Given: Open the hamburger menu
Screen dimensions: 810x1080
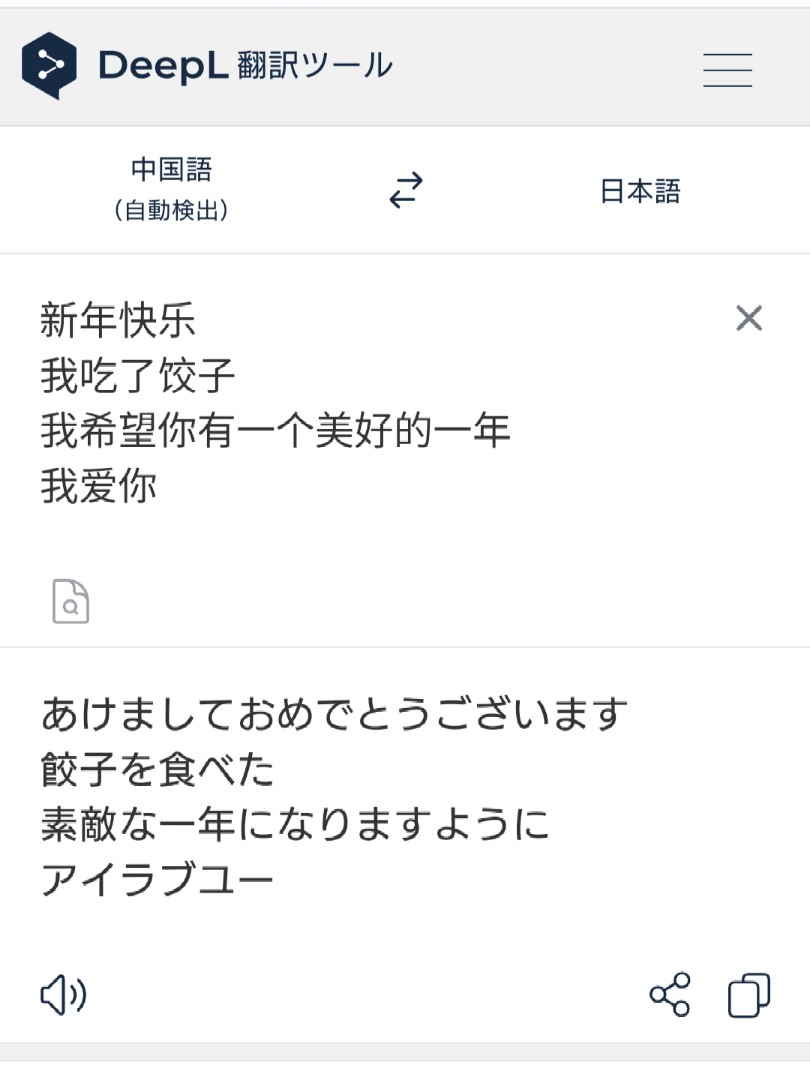Looking at the screenshot, I should tap(727, 70).
